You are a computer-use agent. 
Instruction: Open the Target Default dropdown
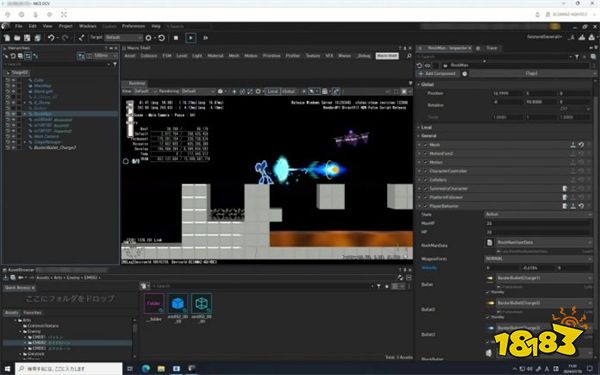[x=124, y=38]
